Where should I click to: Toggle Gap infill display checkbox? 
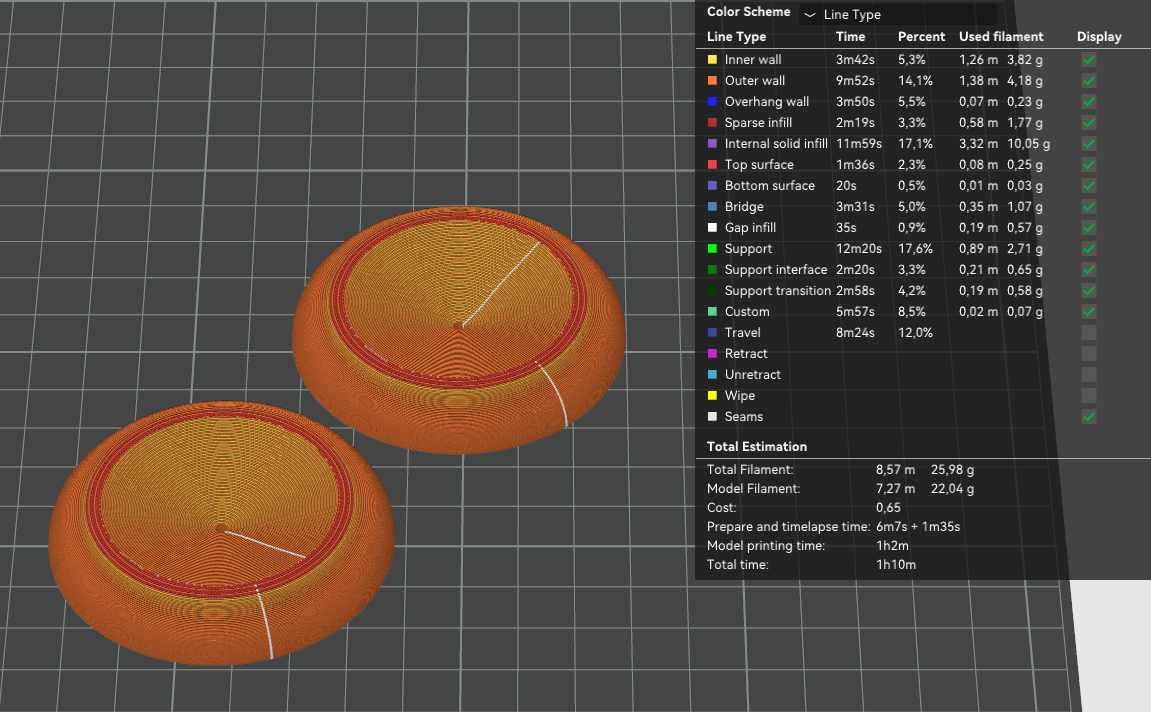(x=1089, y=228)
